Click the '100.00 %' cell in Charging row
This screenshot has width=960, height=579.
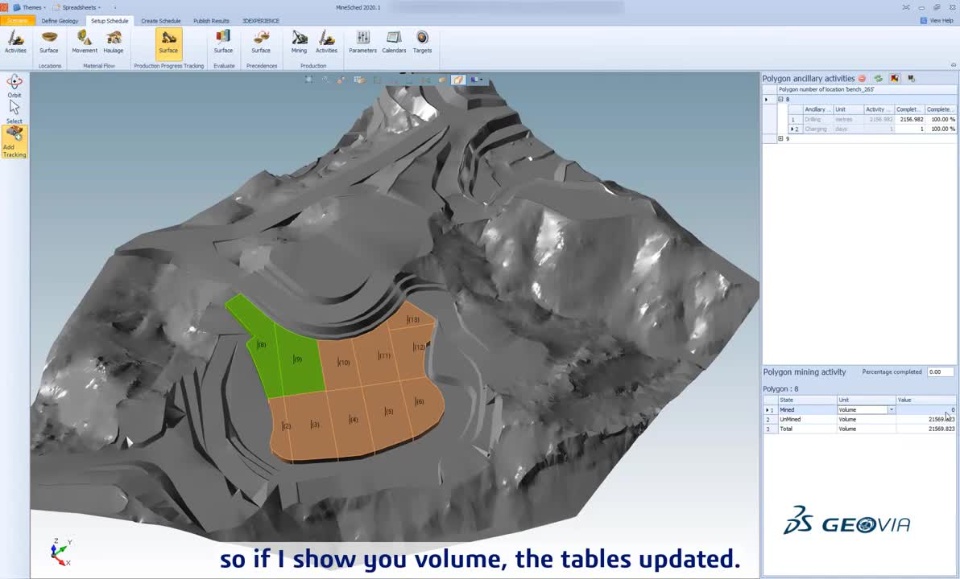click(941, 129)
